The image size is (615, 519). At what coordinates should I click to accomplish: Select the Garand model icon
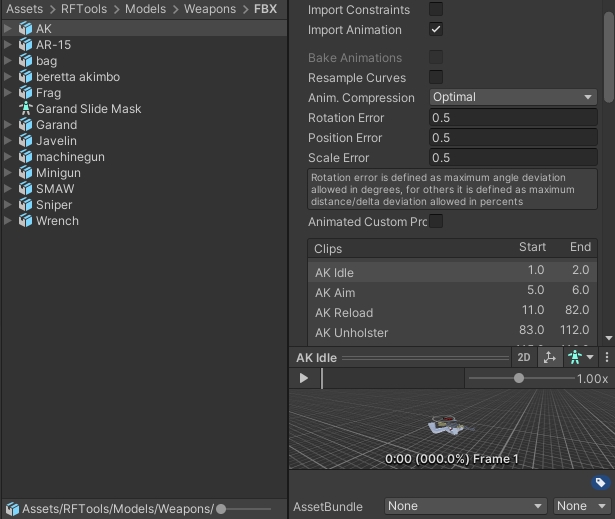click(25, 125)
